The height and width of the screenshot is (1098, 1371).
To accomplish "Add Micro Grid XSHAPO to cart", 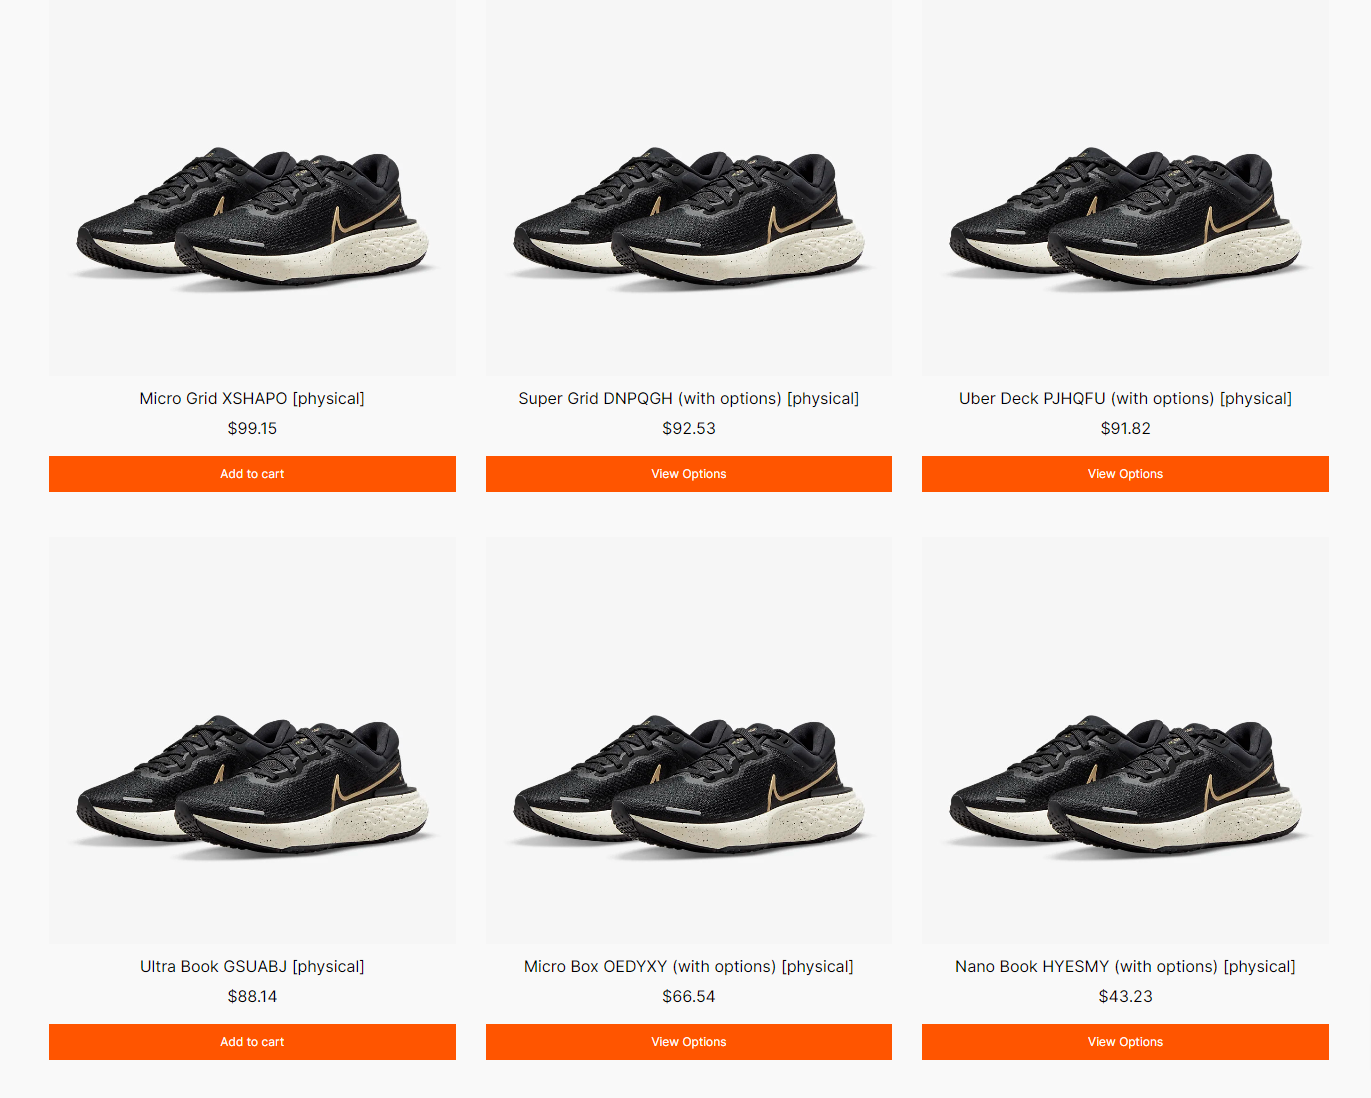I will click(x=252, y=474).
